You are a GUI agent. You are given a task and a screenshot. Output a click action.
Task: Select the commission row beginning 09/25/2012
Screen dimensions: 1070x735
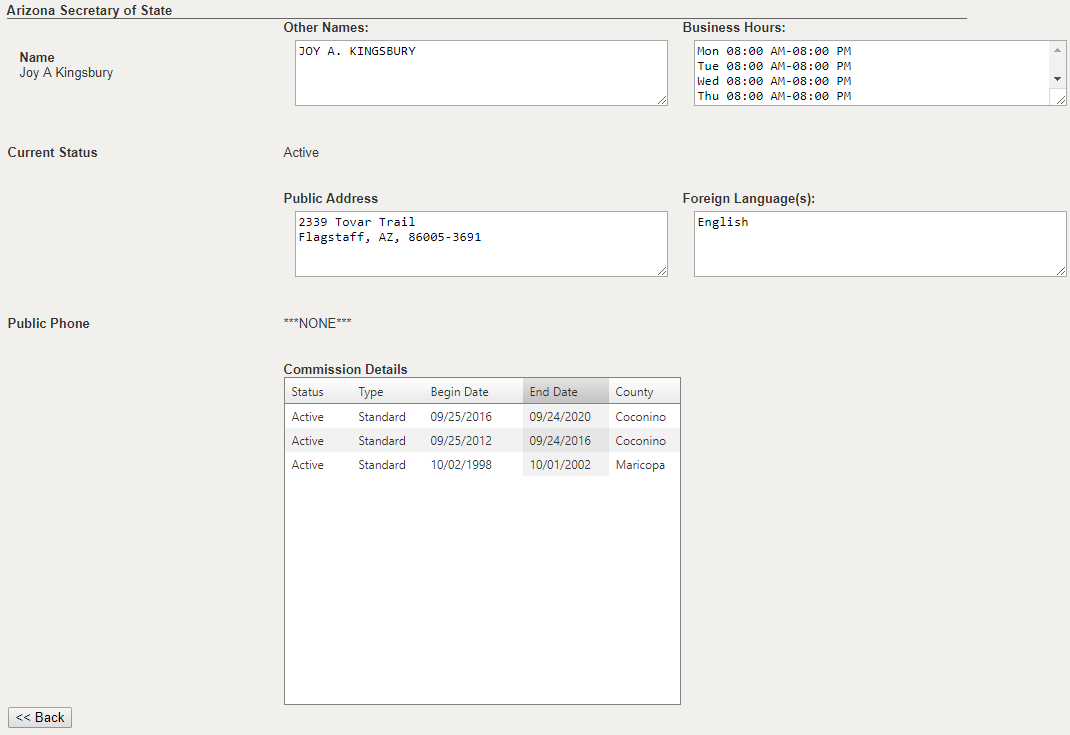click(x=482, y=441)
